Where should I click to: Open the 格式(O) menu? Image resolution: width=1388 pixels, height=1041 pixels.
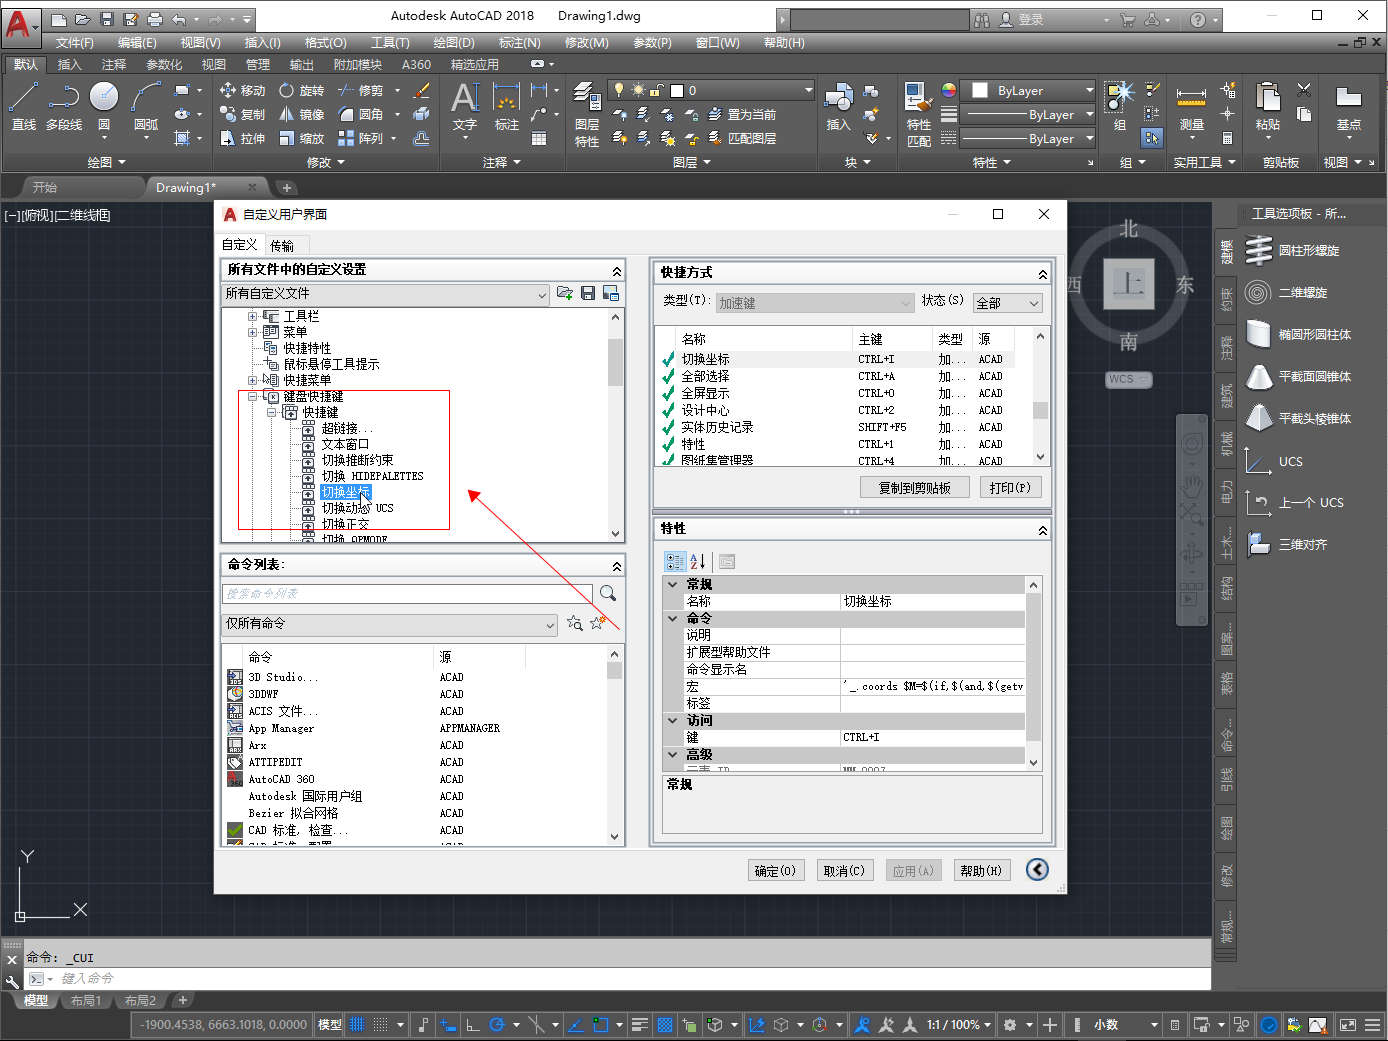point(325,42)
